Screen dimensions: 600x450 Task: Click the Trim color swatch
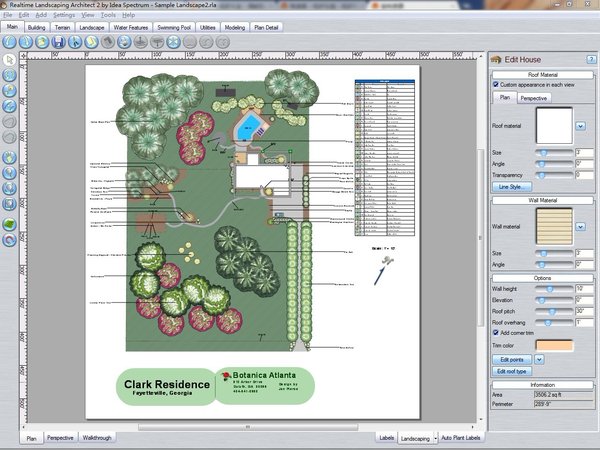(555, 345)
